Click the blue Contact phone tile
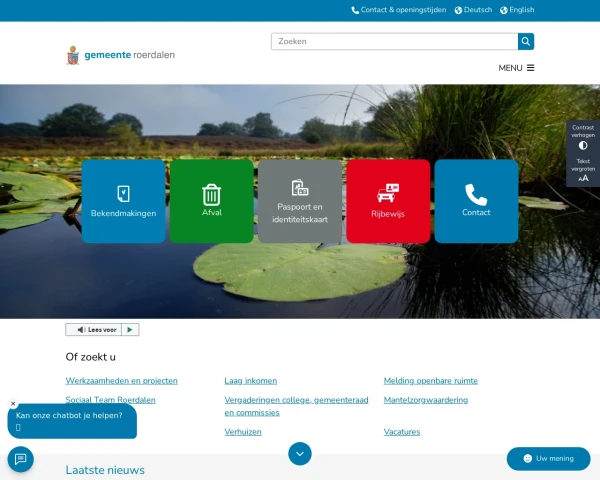Screen dimensions: 600x480 pos(476,201)
